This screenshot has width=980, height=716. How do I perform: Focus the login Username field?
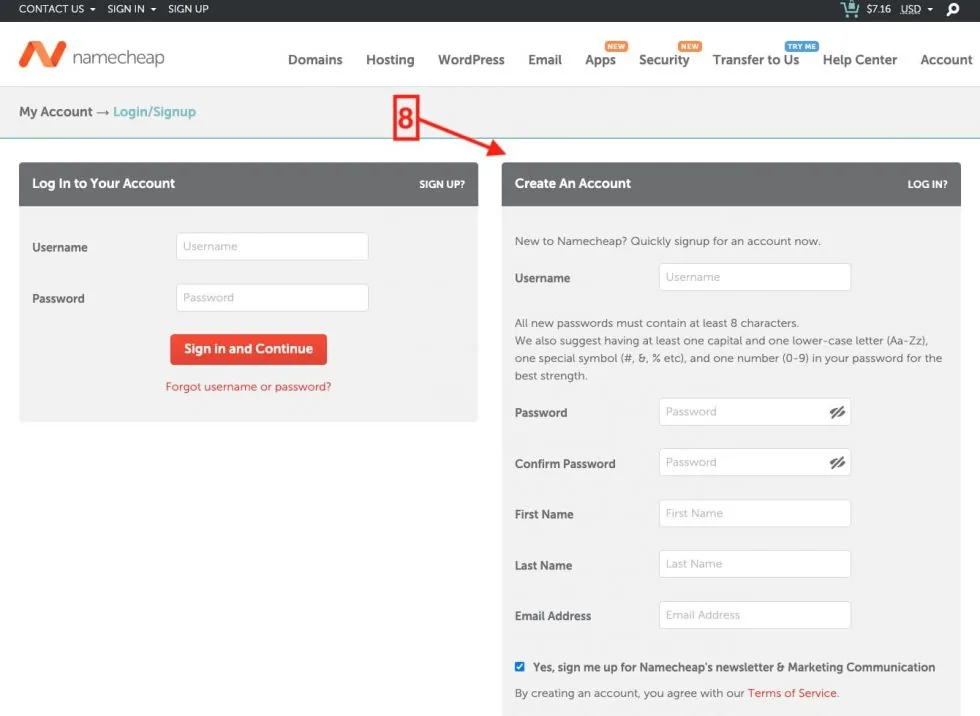pos(272,246)
